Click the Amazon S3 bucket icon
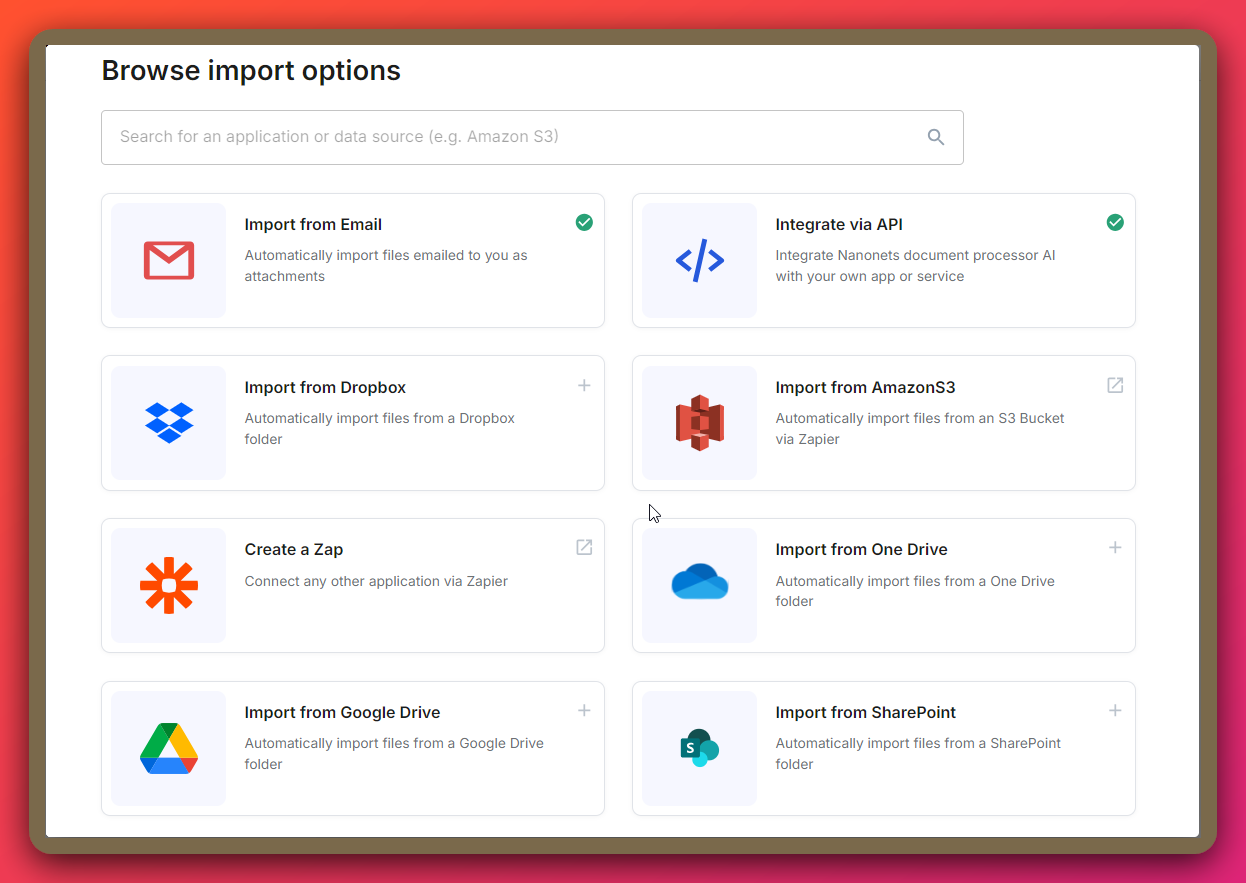 698,423
